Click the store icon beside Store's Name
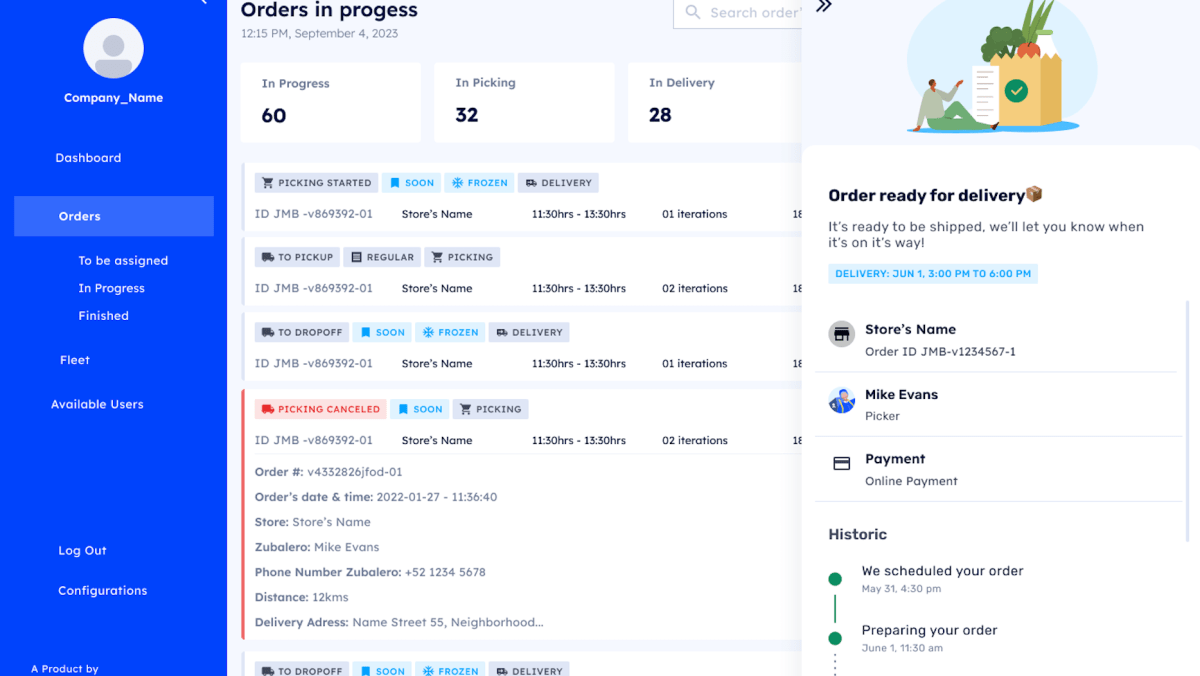The image size is (1200, 676). click(842, 335)
